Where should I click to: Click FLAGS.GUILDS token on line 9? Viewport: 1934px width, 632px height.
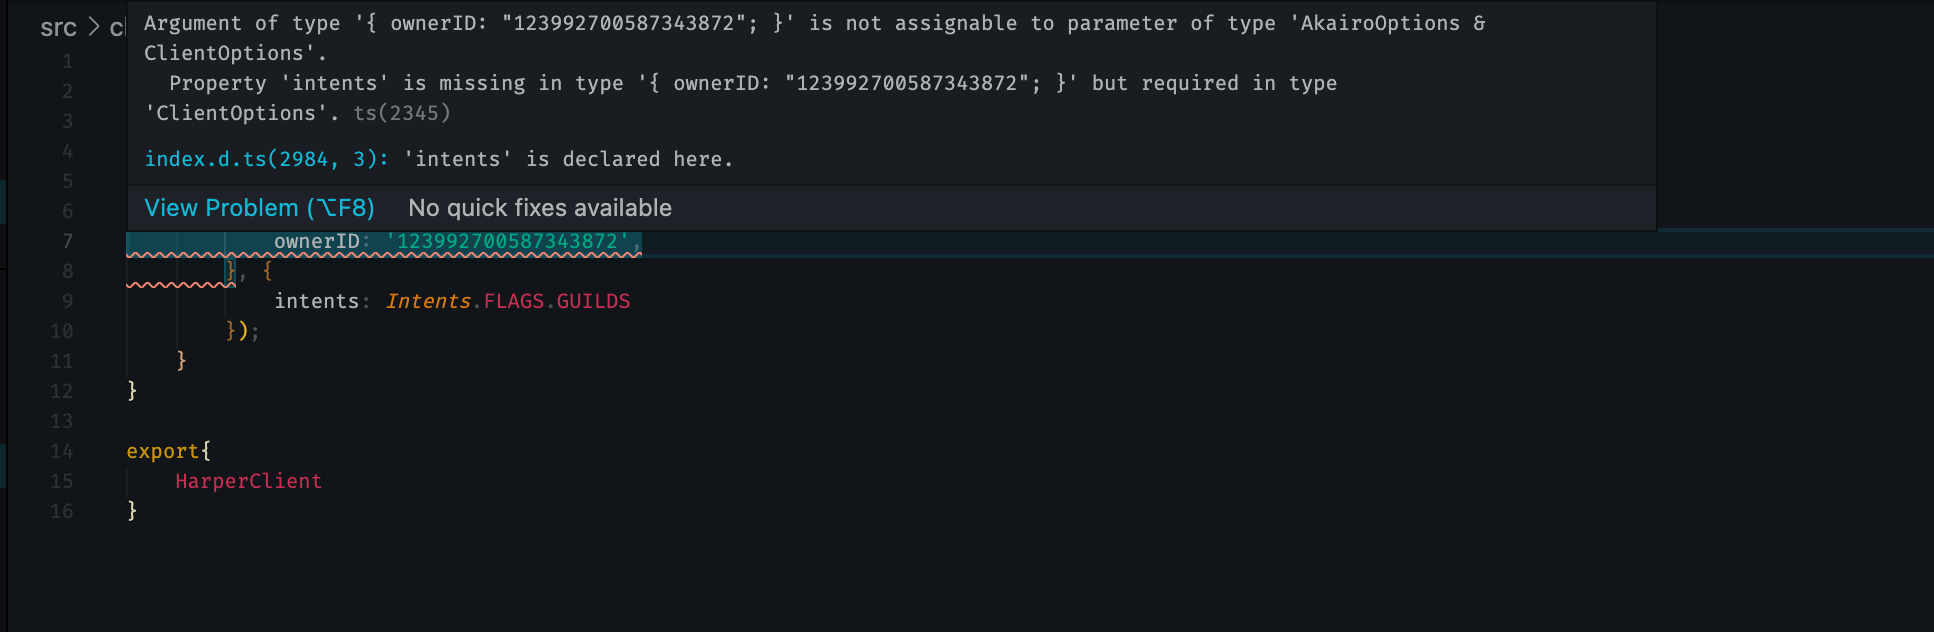pyautogui.click(x=556, y=300)
